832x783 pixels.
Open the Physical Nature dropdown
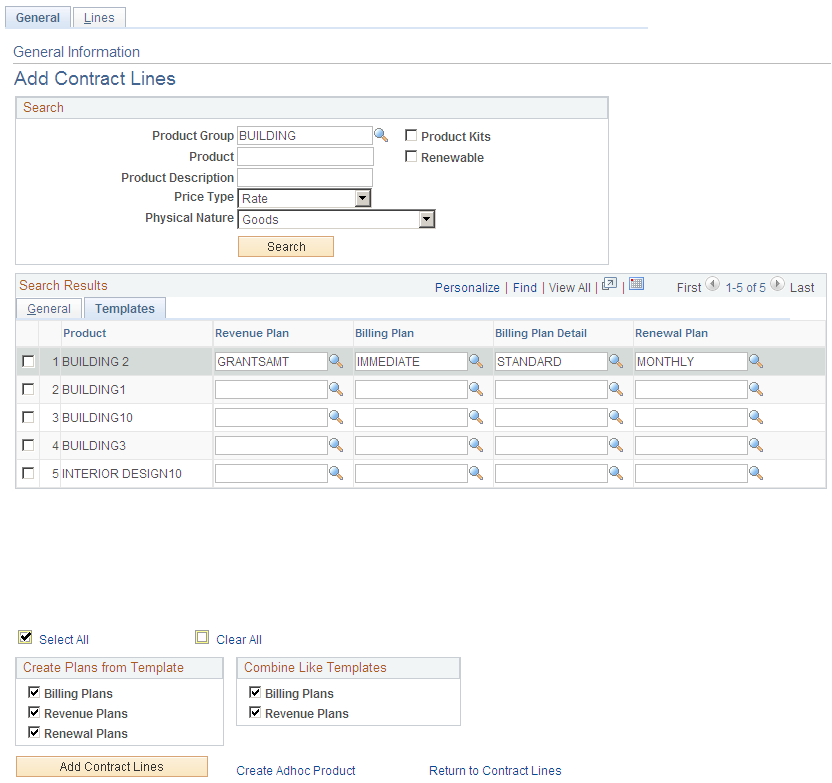click(427, 218)
